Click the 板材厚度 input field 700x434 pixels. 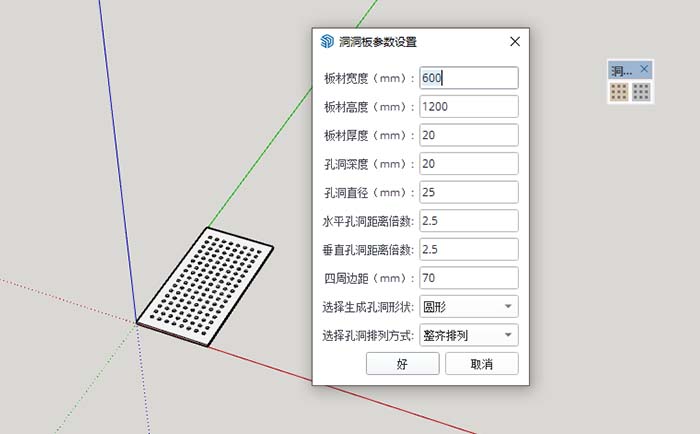[469, 135]
